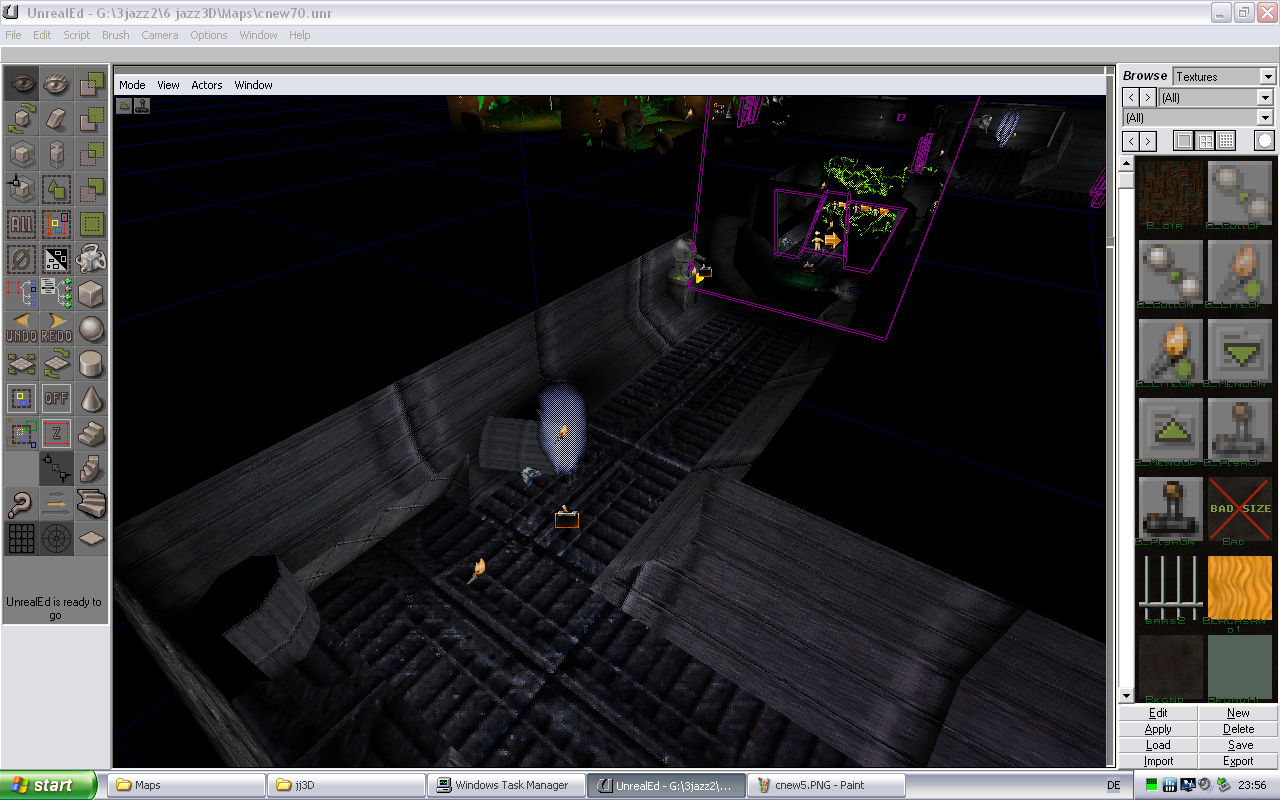The image size is (1280, 801).
Task: Click the Load button in texture browser
Action: pos(1158,745)
